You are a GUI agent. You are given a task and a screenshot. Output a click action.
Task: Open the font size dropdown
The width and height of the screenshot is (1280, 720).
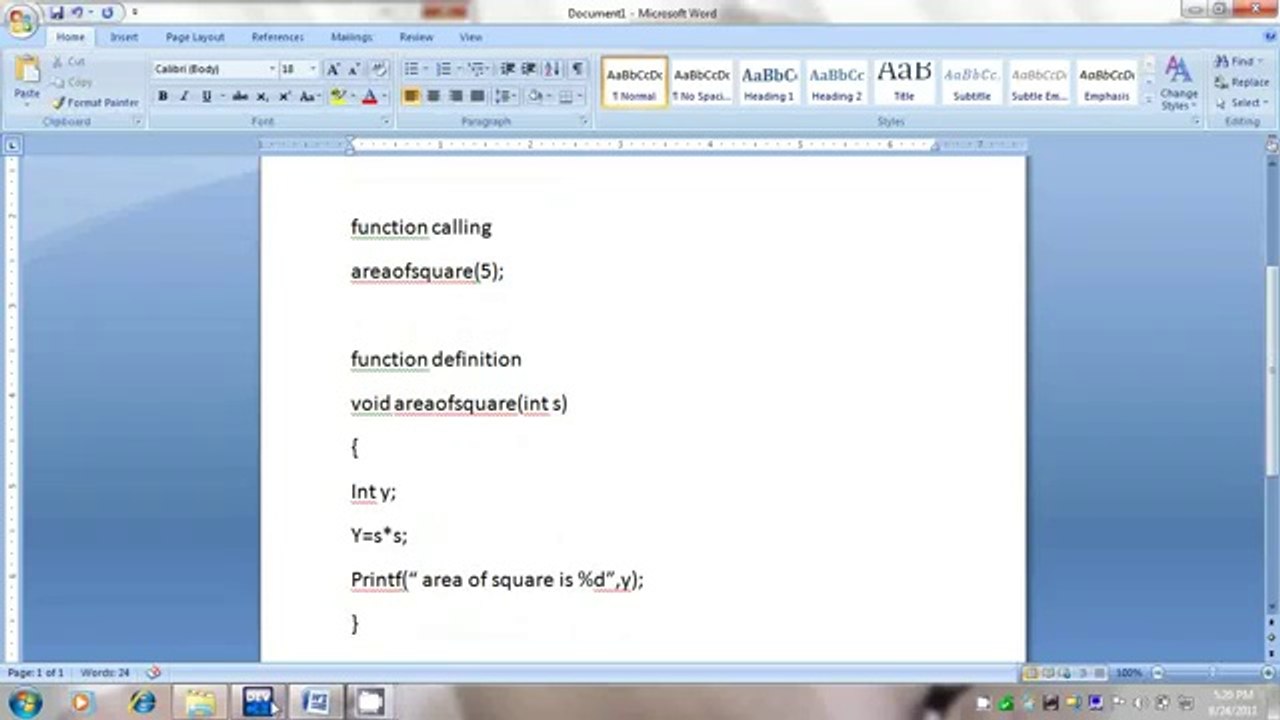(313, 69)
